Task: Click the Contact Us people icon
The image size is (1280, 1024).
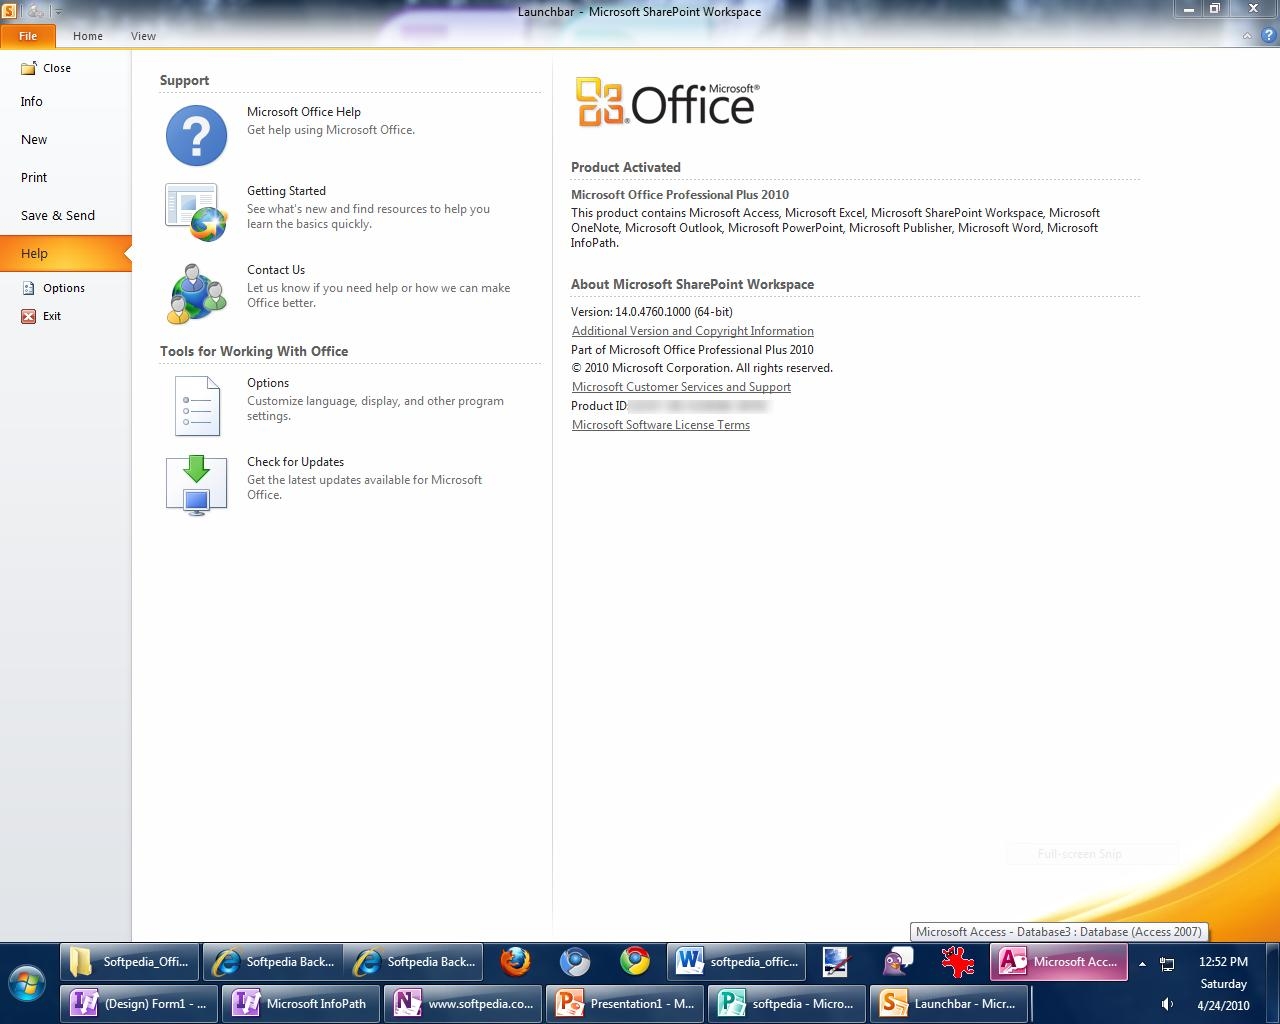Action: 196,293
